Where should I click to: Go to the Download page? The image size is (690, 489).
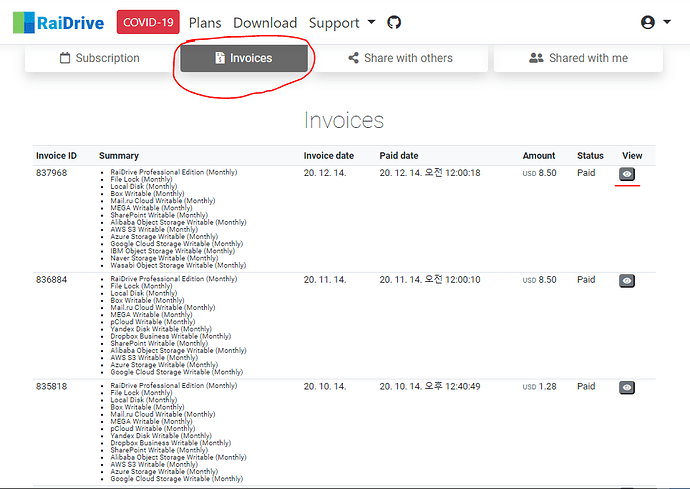pos(265,22)
